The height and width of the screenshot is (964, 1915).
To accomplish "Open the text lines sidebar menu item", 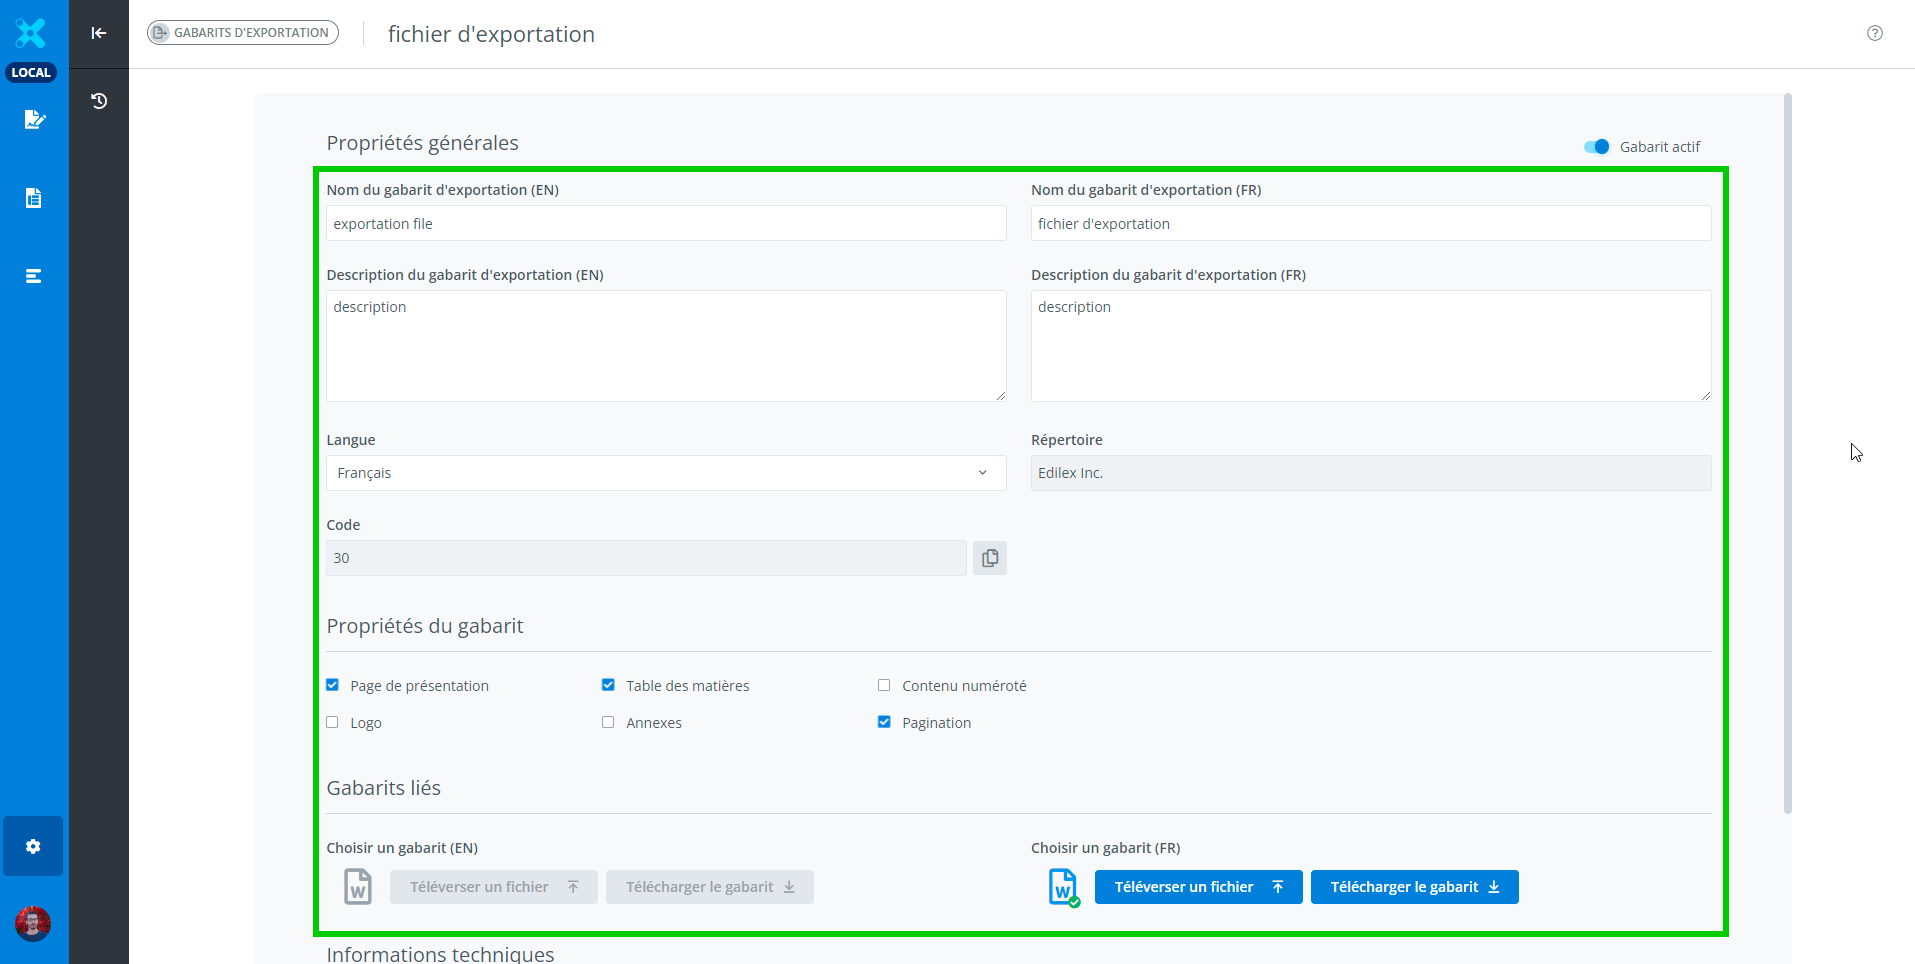I will [x=33, y=276].
